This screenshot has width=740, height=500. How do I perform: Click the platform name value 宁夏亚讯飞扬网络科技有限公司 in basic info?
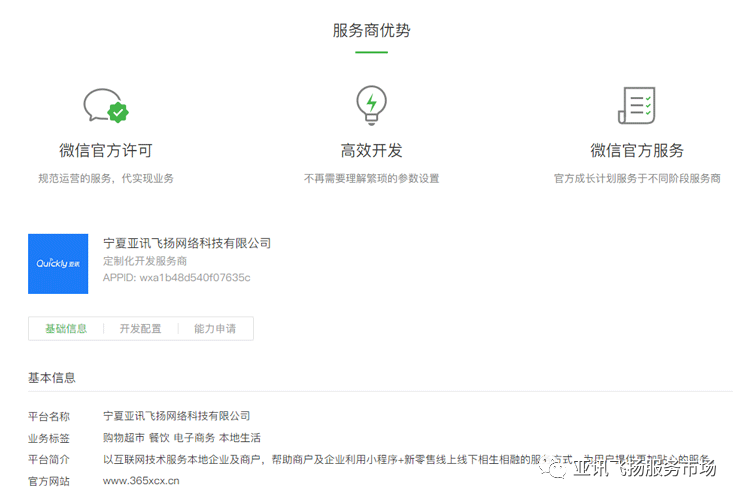[177, 416]
